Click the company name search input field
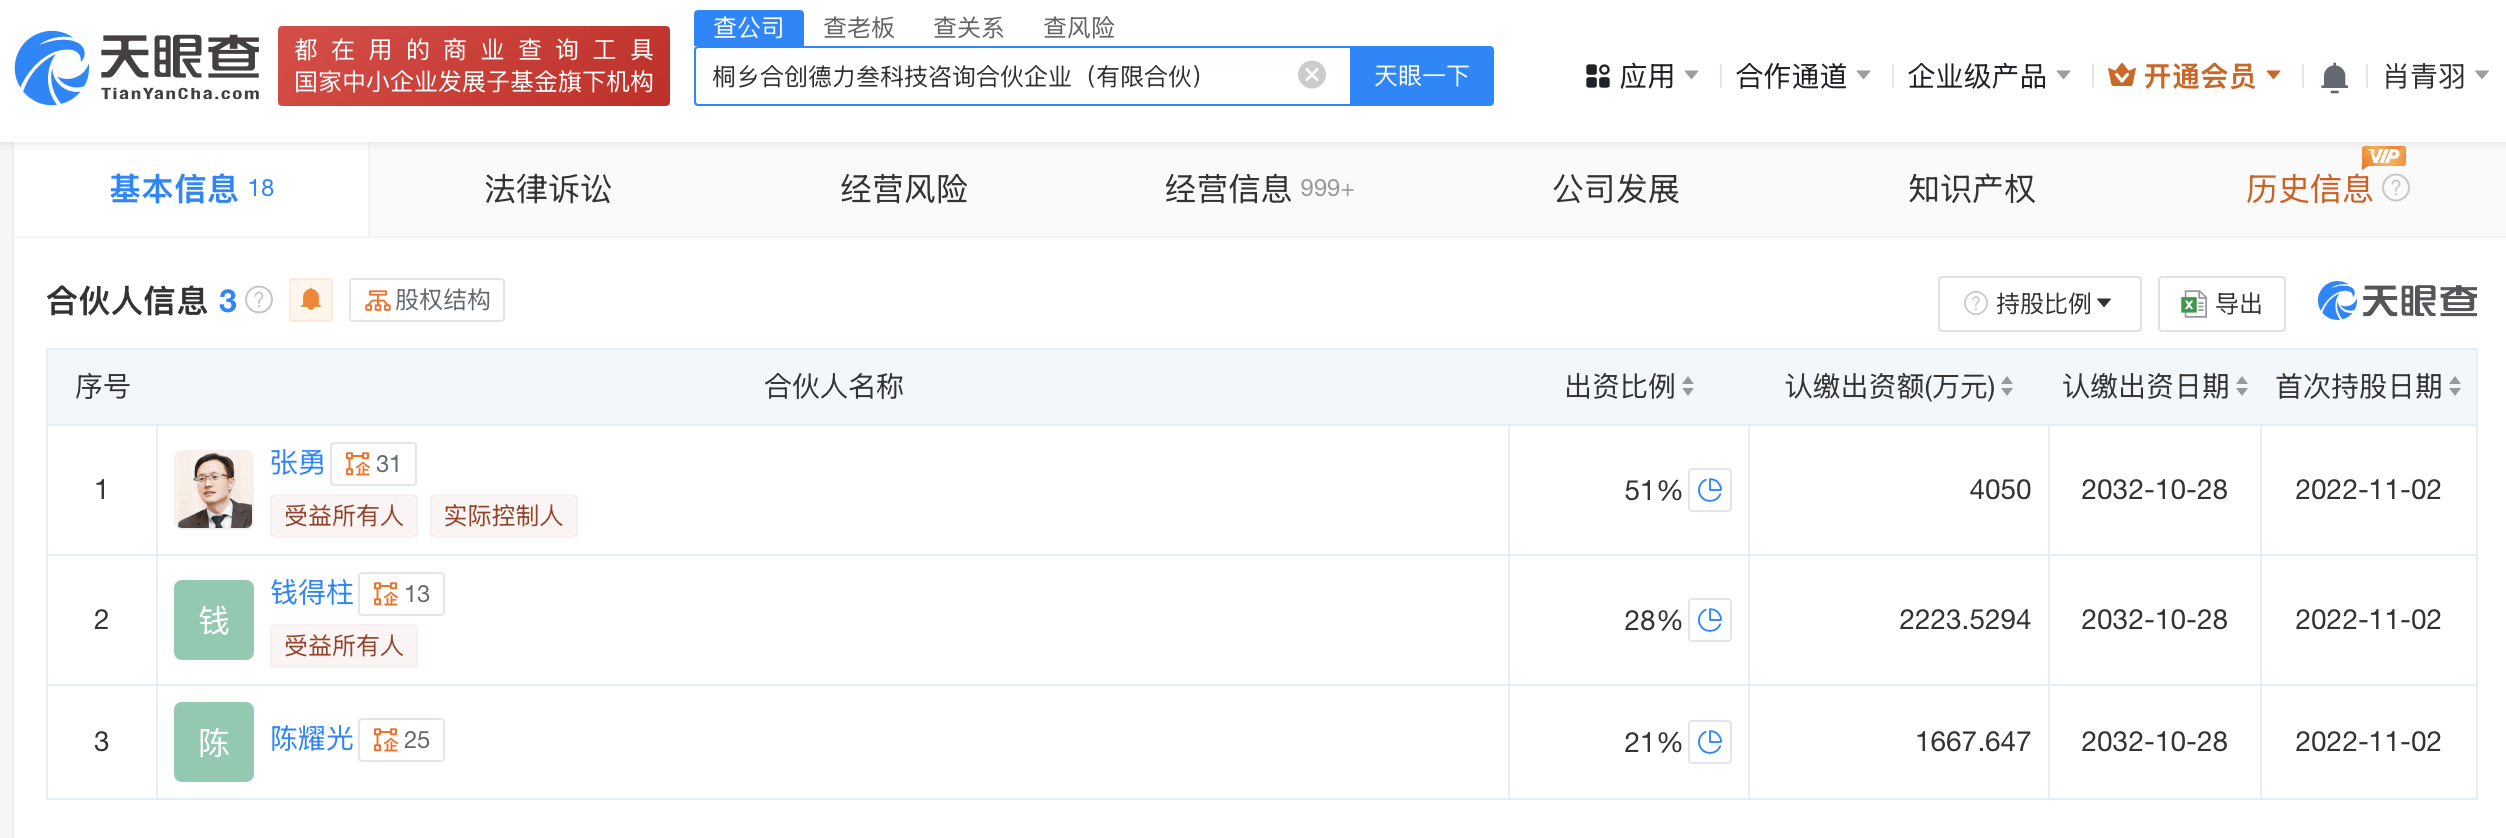Image resolution: width=2506 pixels, height=838 pixels. coord(1000,76)
